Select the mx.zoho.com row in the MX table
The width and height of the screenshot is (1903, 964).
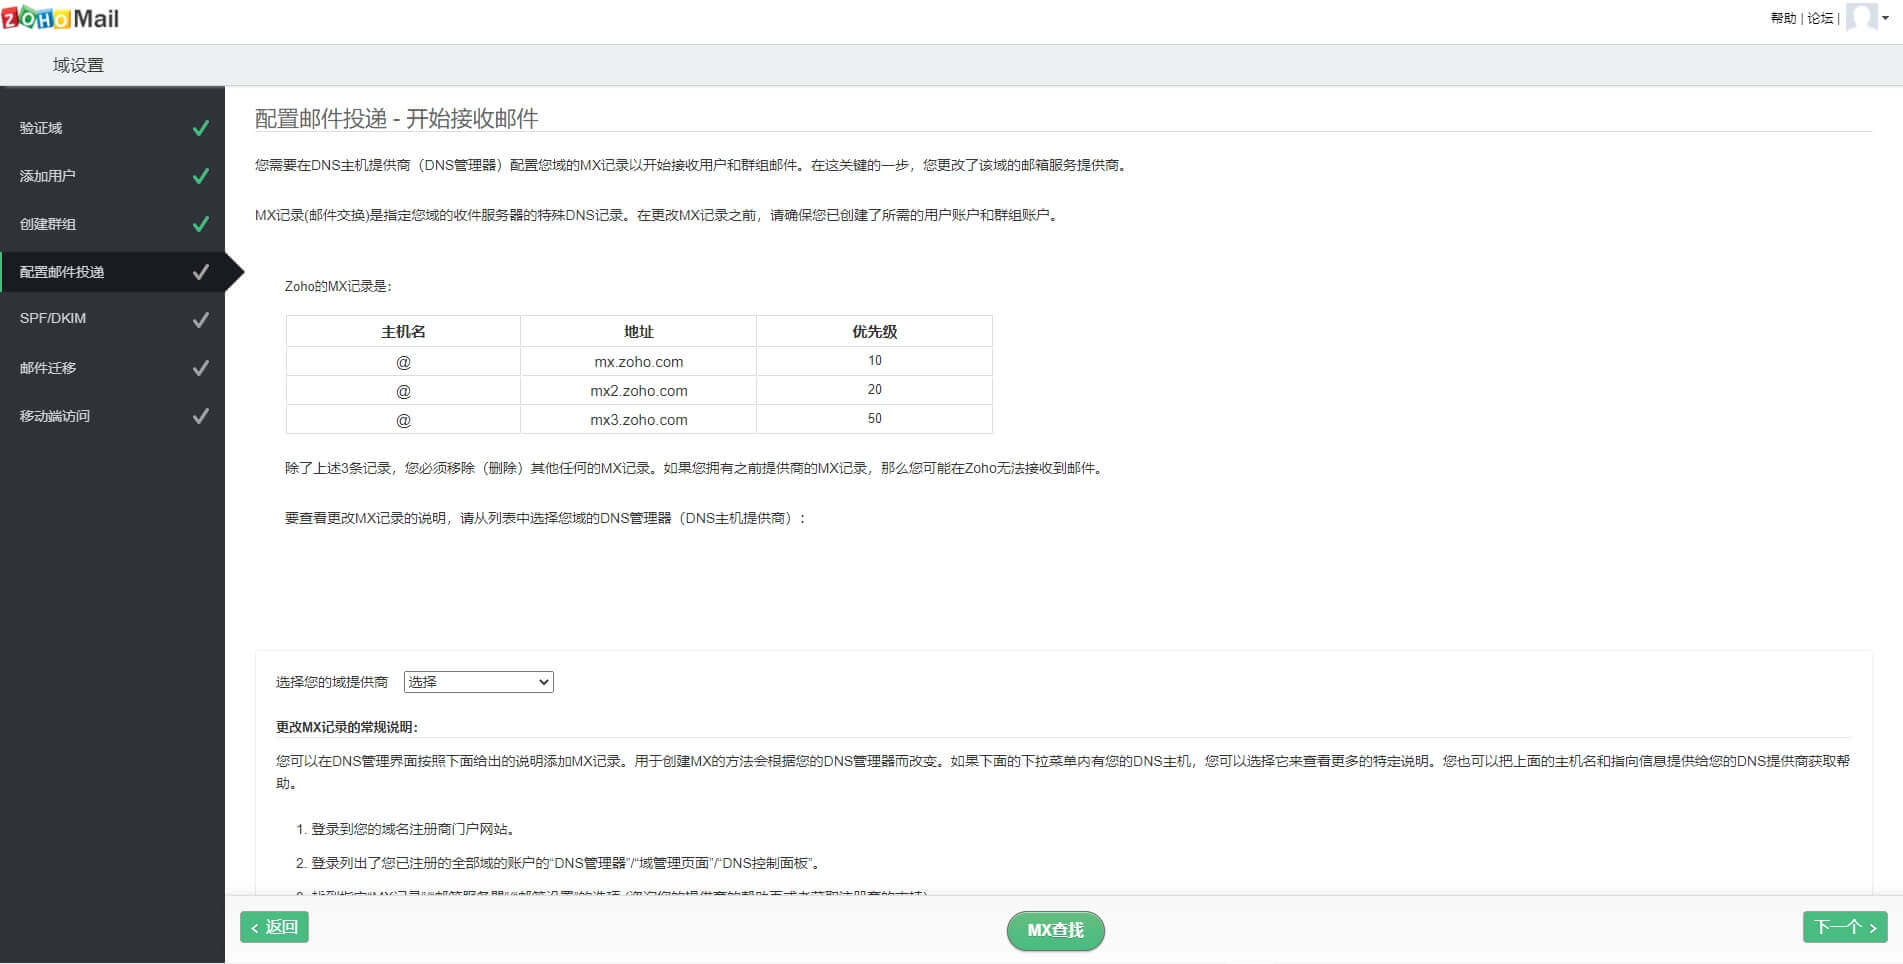pos(638,361)
